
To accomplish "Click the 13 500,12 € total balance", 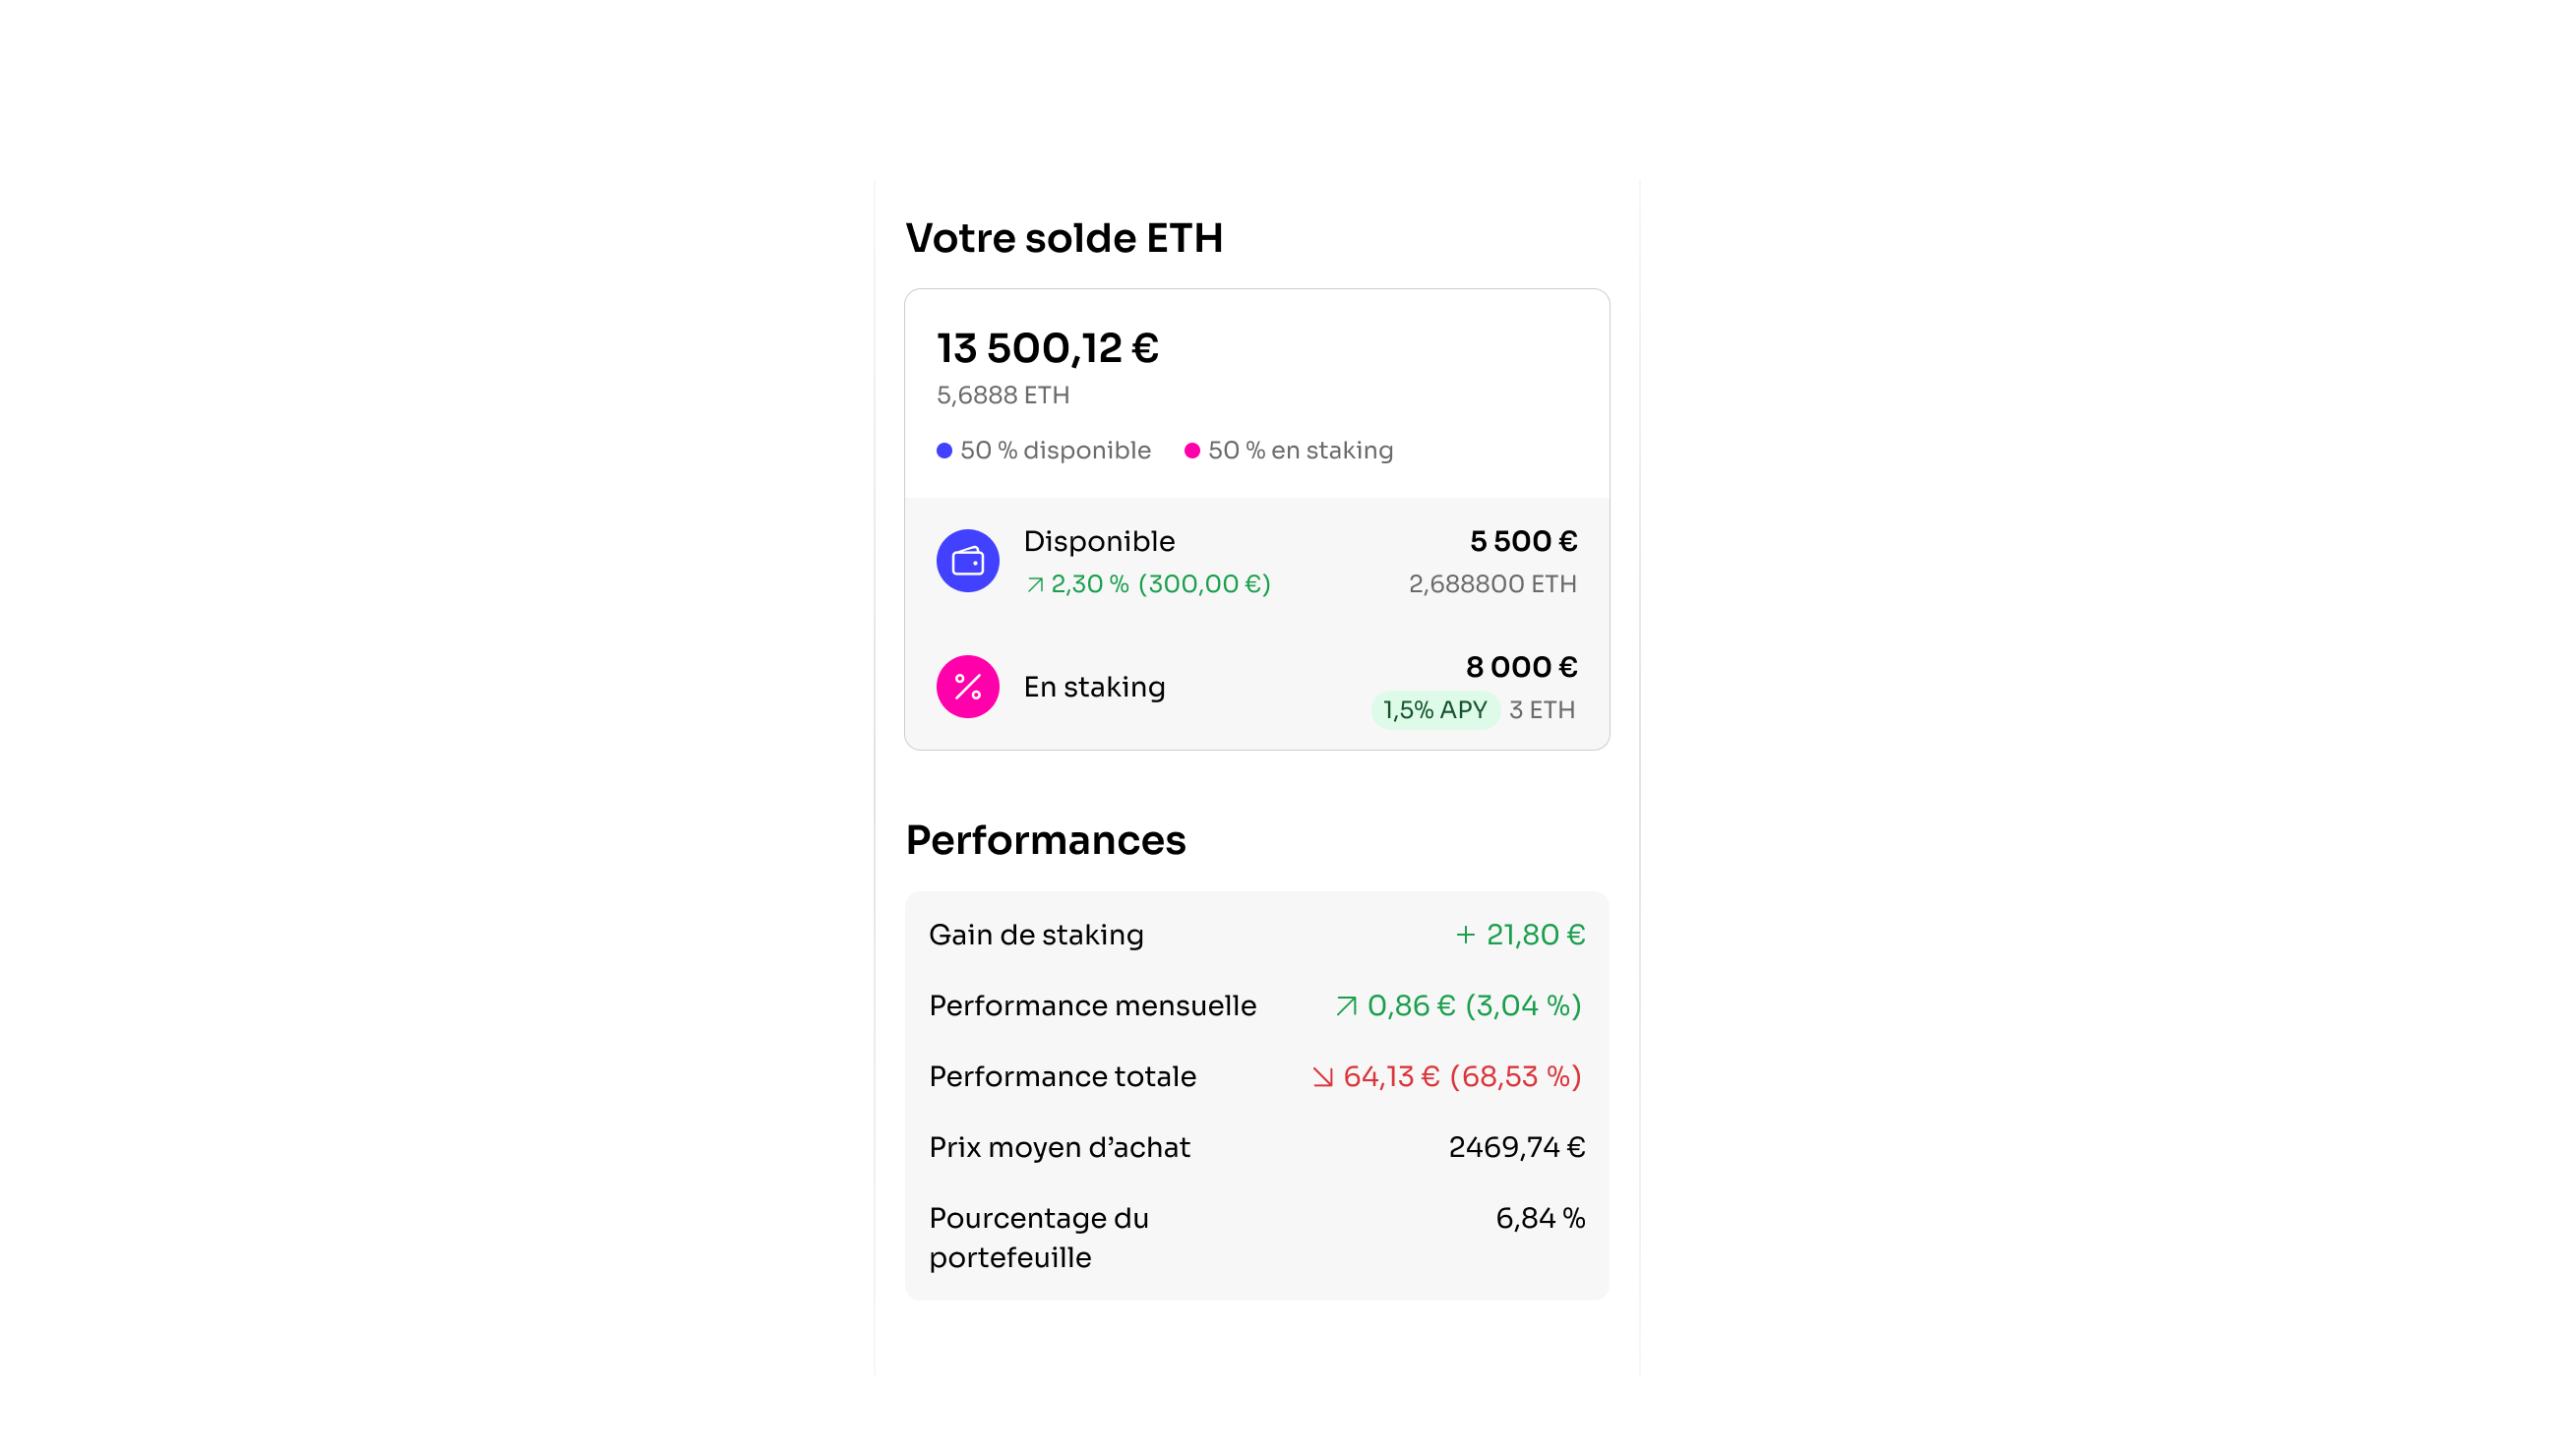I will tap(1047, 349).
